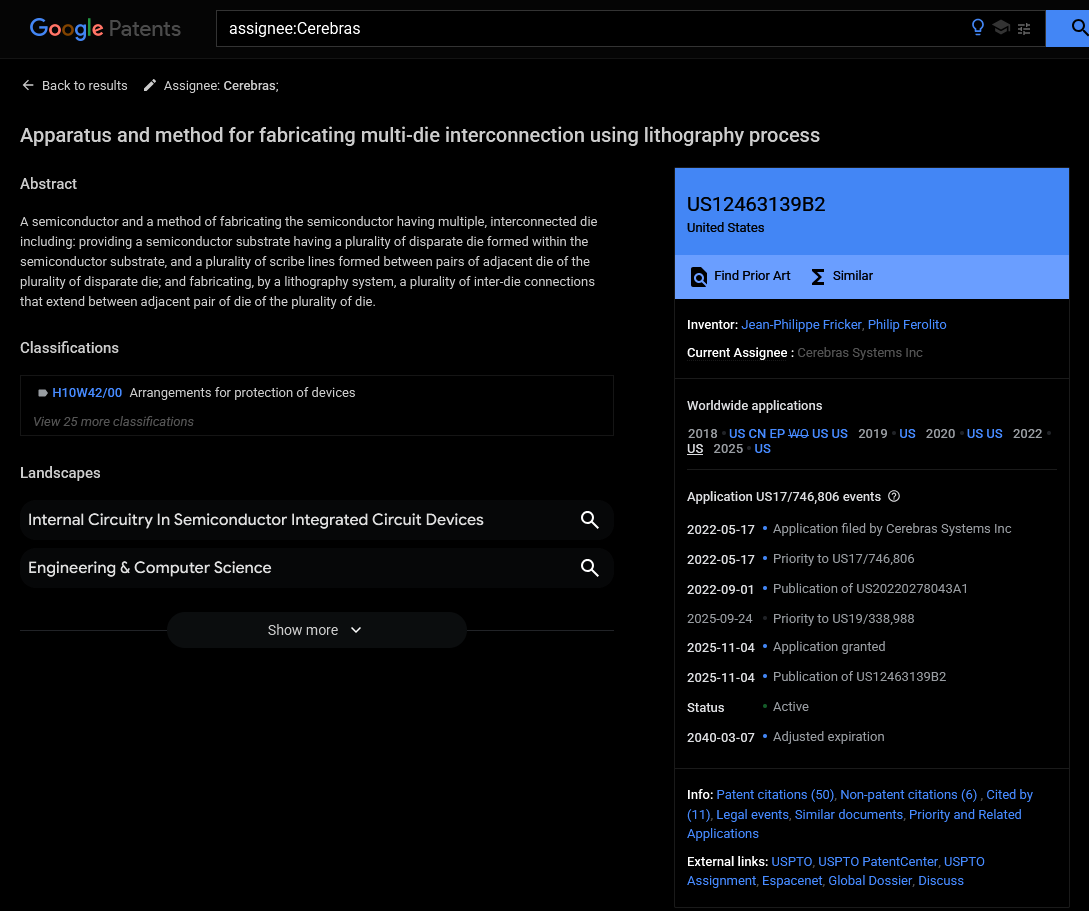Screen dimensions: 1089x911
Task: Click the graduation cap scholar icon
Action: (x=1001, y=28)
